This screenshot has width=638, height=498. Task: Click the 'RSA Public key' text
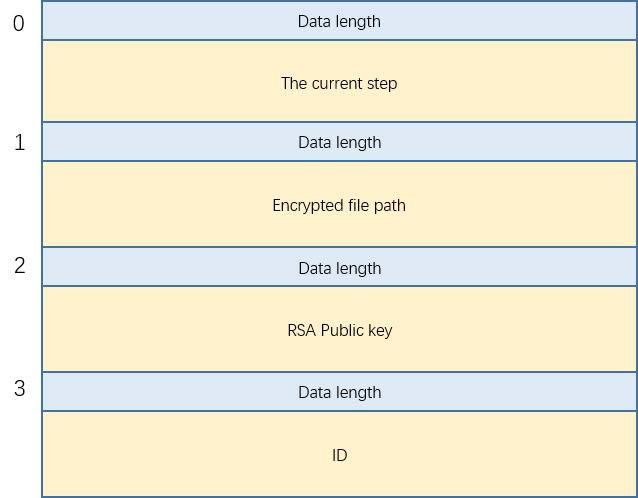[339, 330]
